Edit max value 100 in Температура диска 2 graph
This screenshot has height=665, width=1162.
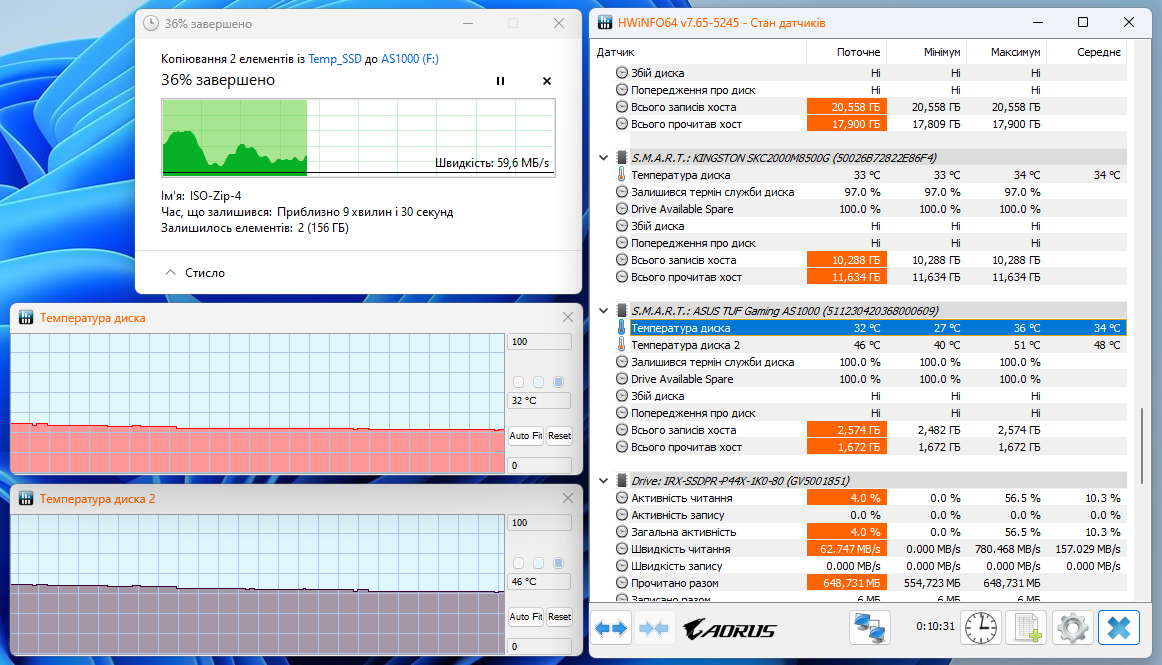click(540, 523)
